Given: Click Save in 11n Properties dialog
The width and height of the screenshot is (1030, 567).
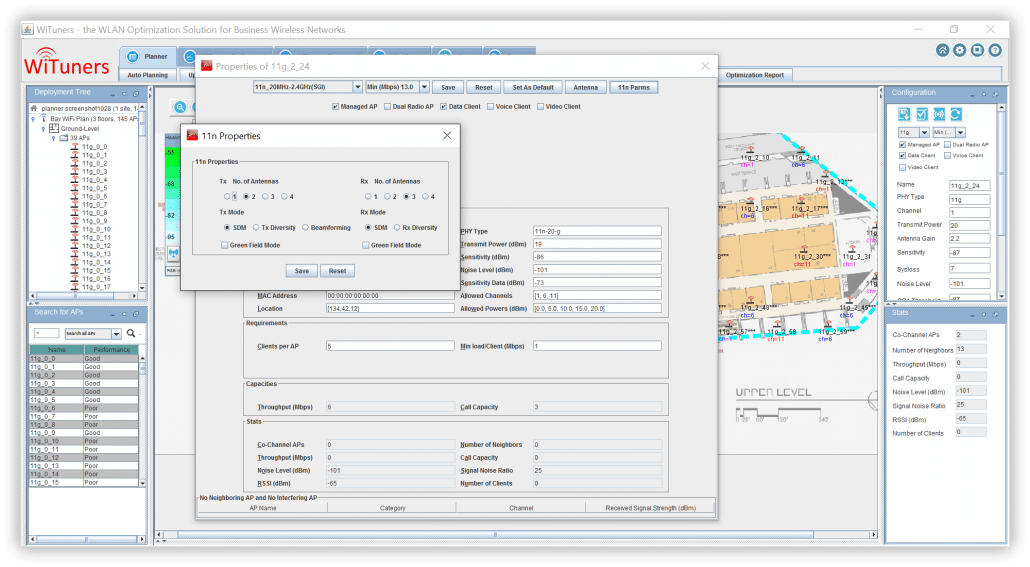Looking at the screenshot, I should pyautogui.click(x=302, y=271).
